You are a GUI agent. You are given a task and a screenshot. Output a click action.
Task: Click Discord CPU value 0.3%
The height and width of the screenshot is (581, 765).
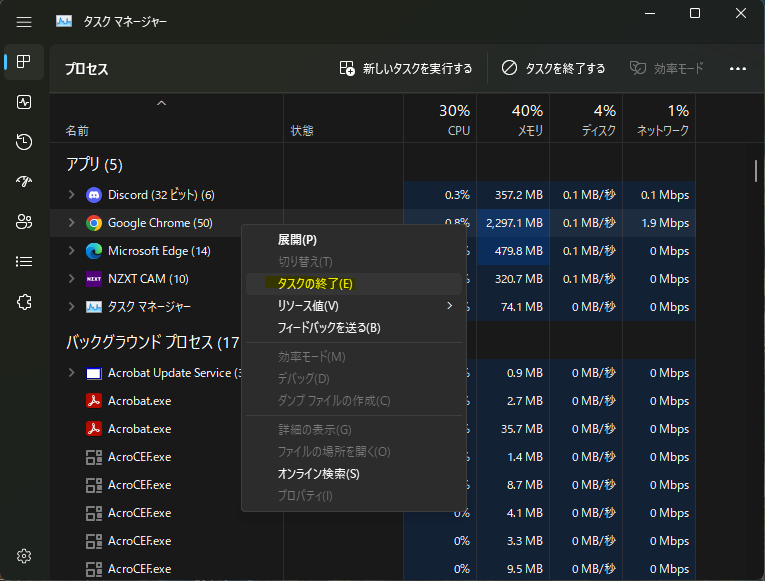click(457, 195)
